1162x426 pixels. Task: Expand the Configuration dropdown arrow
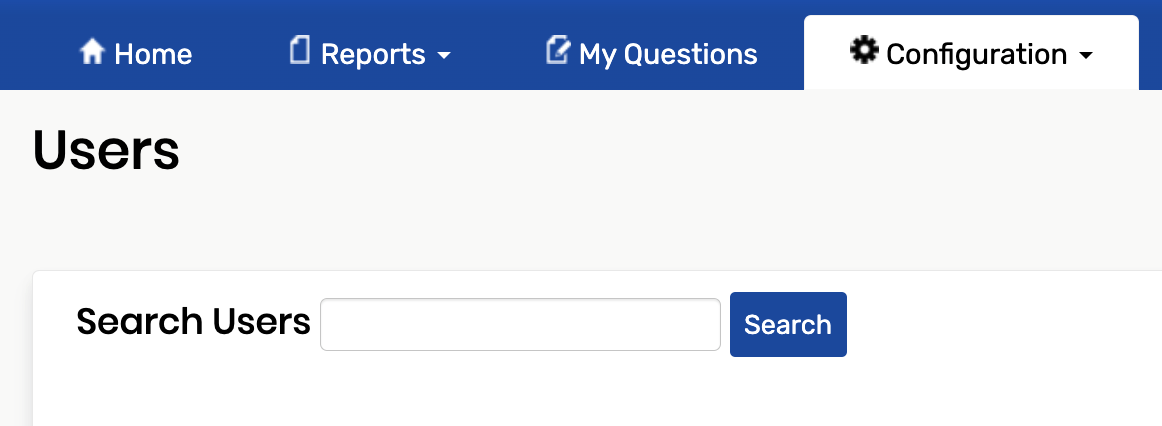1086,56
